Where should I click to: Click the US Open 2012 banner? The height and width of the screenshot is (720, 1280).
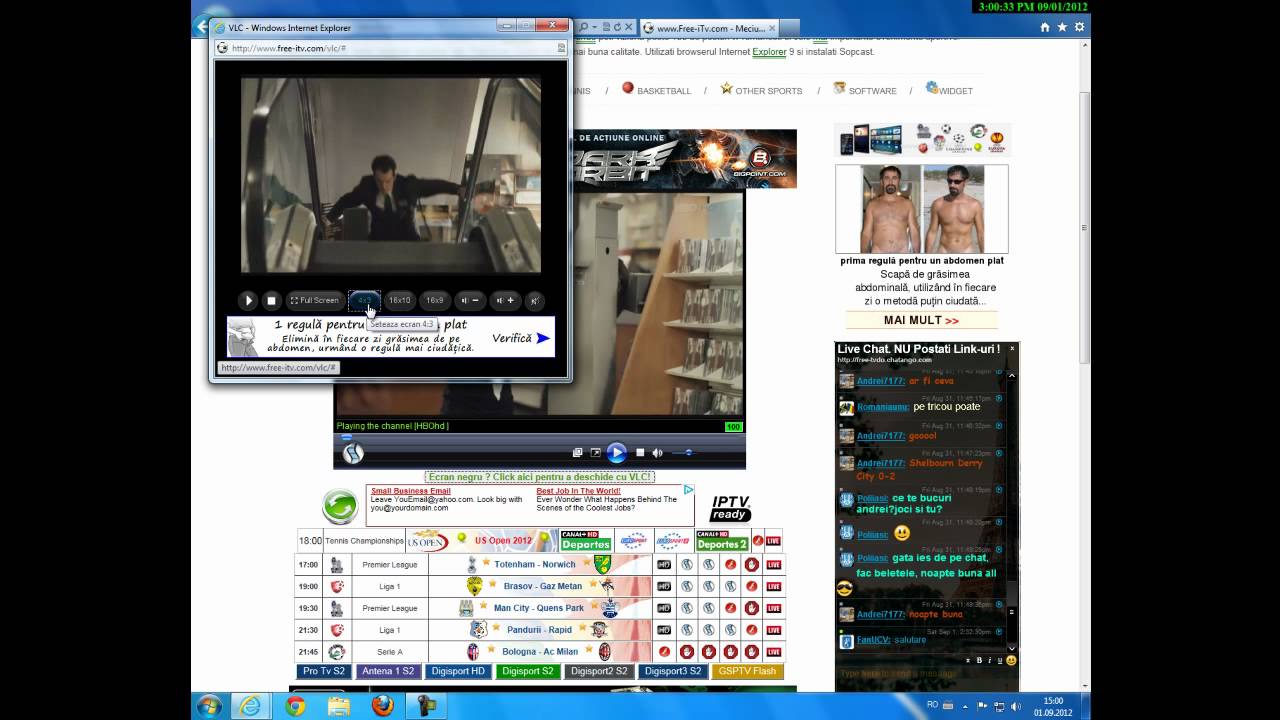click(x=483, y=541)
